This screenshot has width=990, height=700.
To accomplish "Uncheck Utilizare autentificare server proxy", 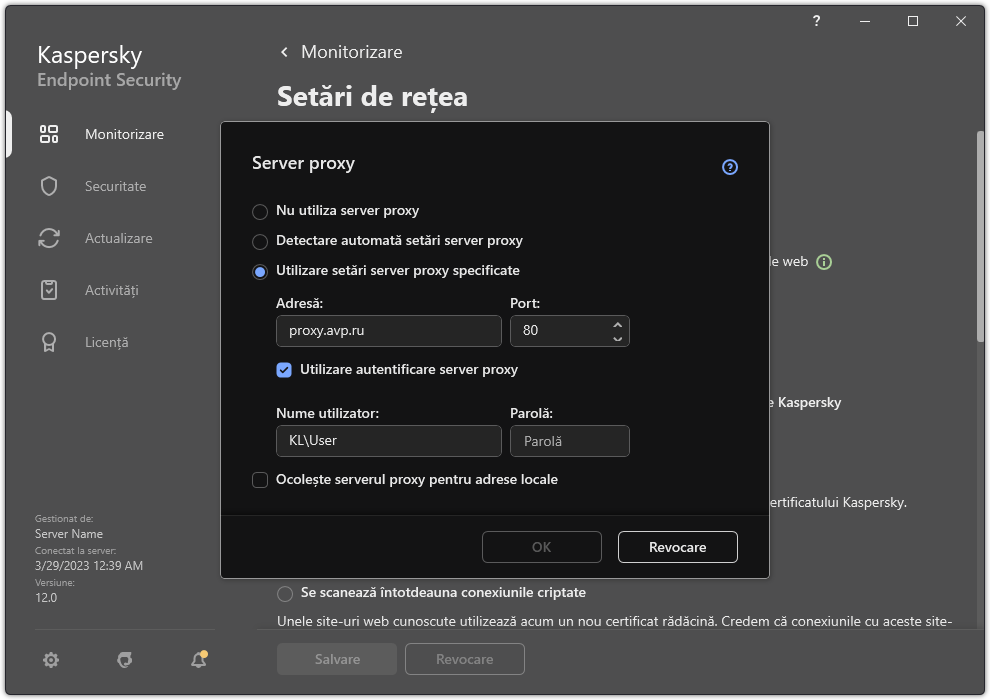I will pos(285,370).
